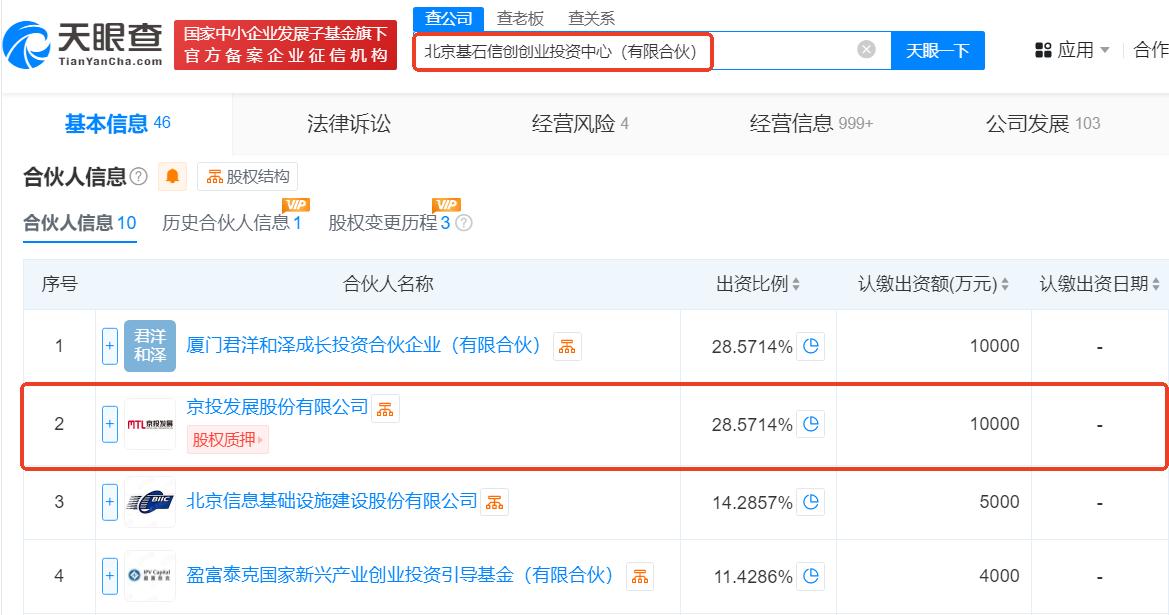Switch to the 查公司 search tab
The height and width of the screenshot is (615, 1169).
click(448, 19)
